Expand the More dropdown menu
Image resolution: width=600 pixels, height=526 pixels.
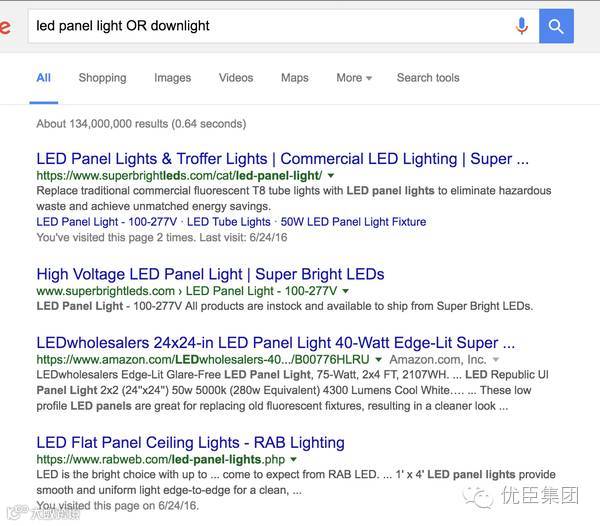click(354, 78)
